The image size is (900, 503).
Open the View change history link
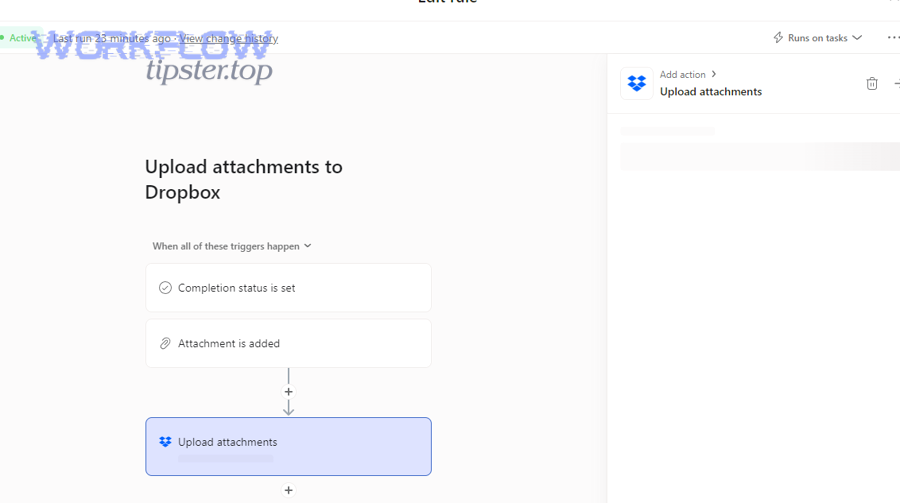(228, 38)
